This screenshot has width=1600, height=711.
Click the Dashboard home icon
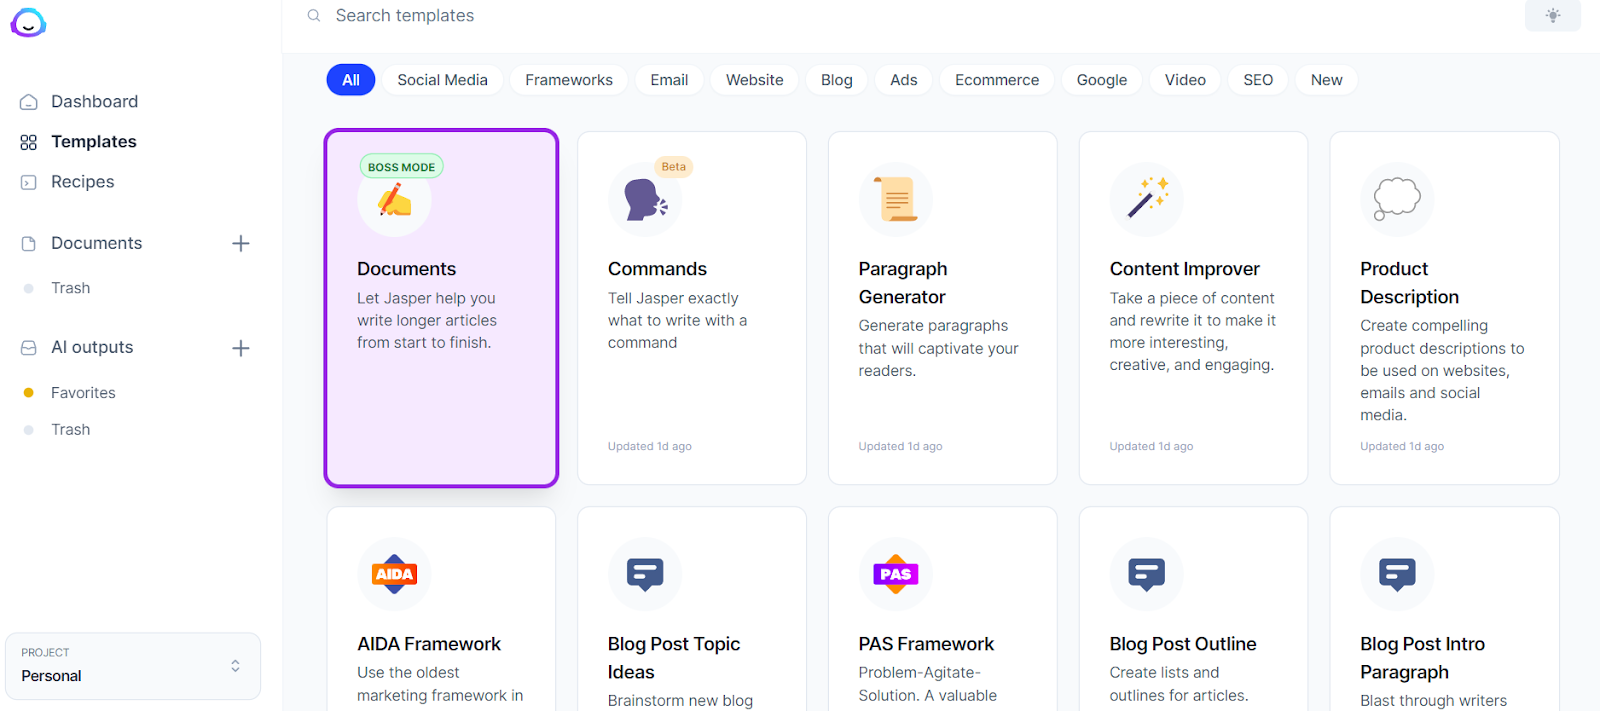click(x=29, y=102)
